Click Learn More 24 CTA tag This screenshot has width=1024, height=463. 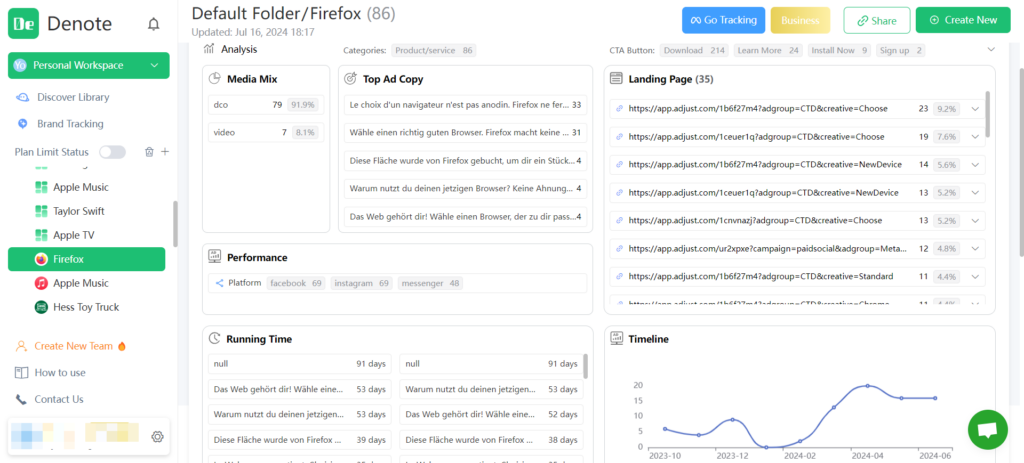tap(768, 50)
